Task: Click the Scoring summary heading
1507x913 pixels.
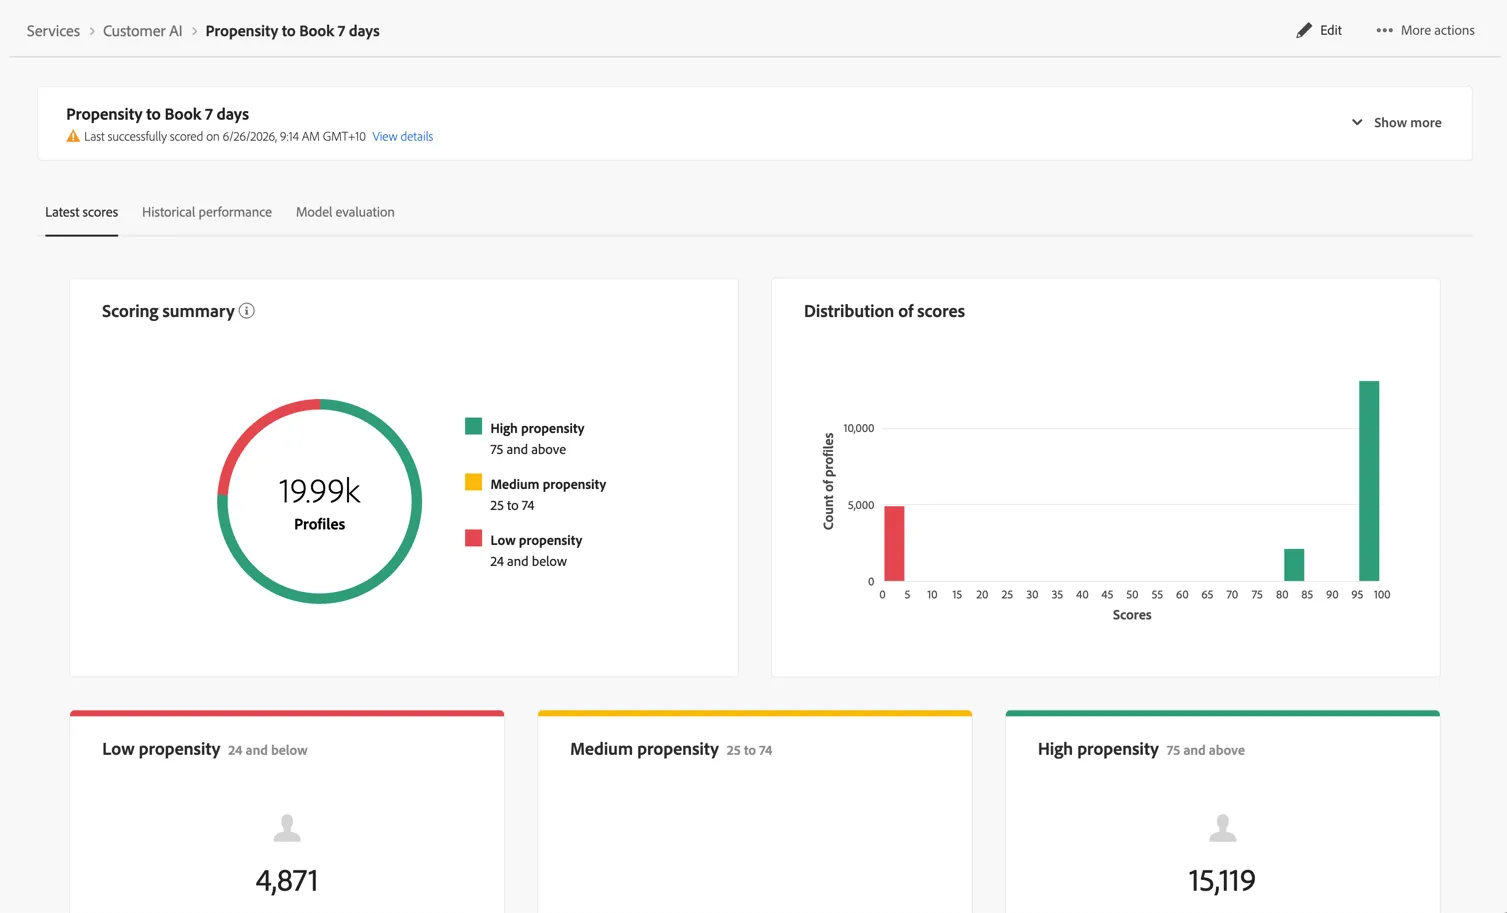Action: pos(168,311)
